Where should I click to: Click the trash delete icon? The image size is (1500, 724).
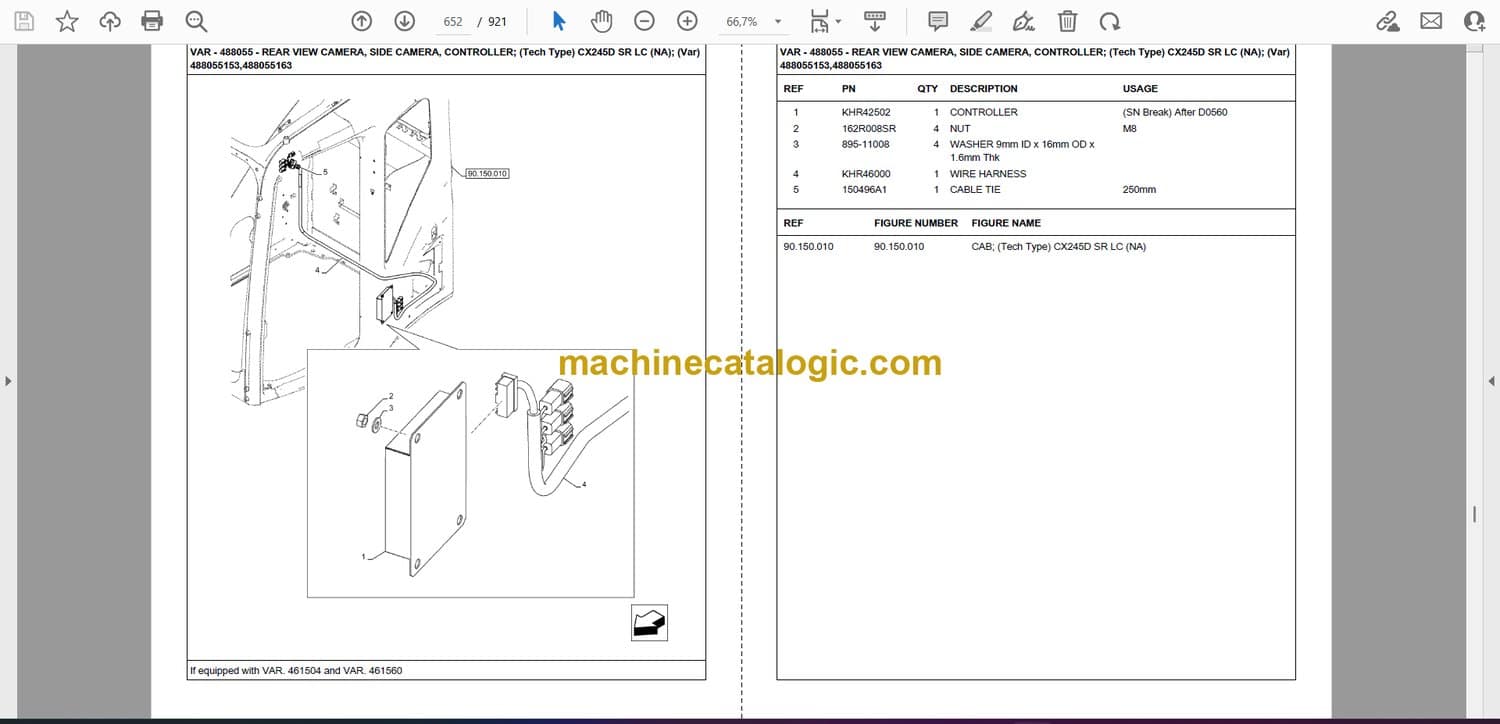tap(1067, 21)
